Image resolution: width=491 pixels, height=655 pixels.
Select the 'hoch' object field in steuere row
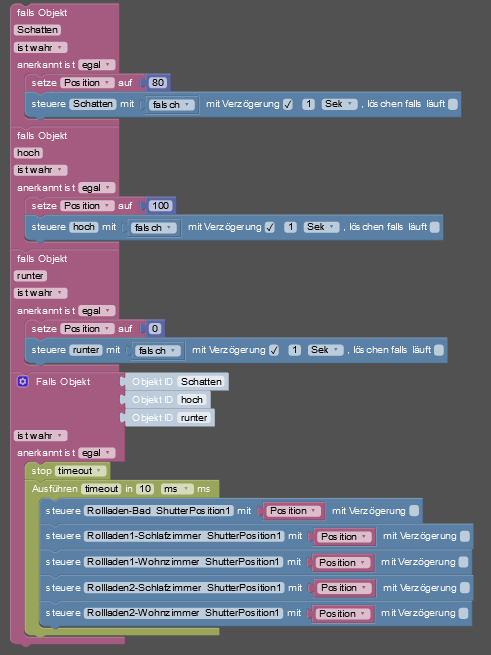(84, 227)
